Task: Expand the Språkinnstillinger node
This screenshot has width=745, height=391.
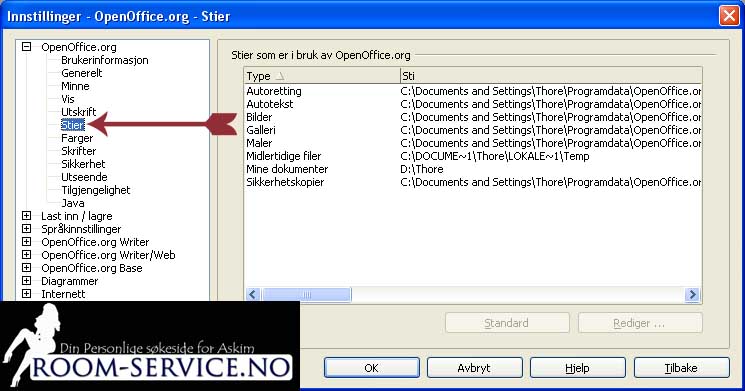Action: 27,229
